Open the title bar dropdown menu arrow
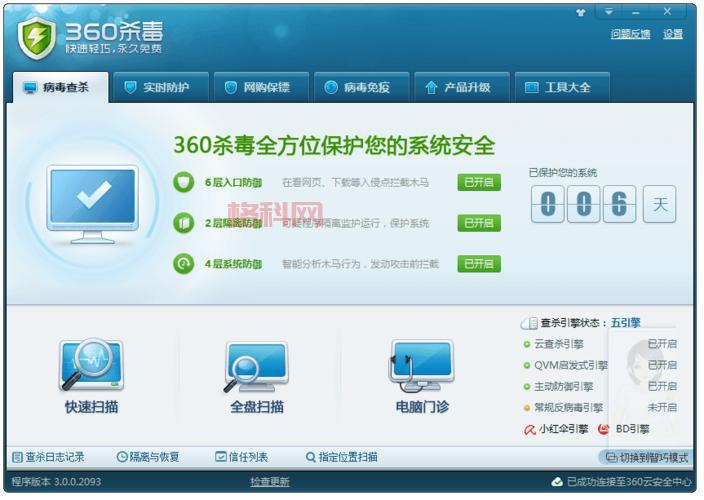Image resolution: width=704 pixels, height=500 pixels. tap(608, 12)
